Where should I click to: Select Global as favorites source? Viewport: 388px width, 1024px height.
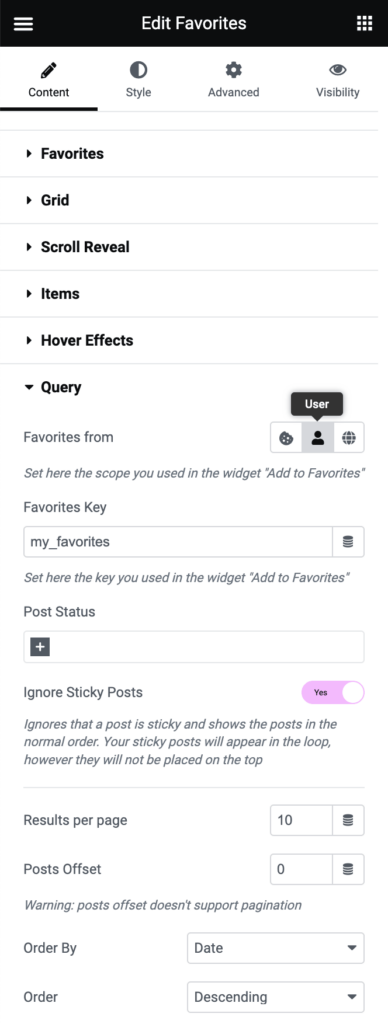click(x=349, y=438)
